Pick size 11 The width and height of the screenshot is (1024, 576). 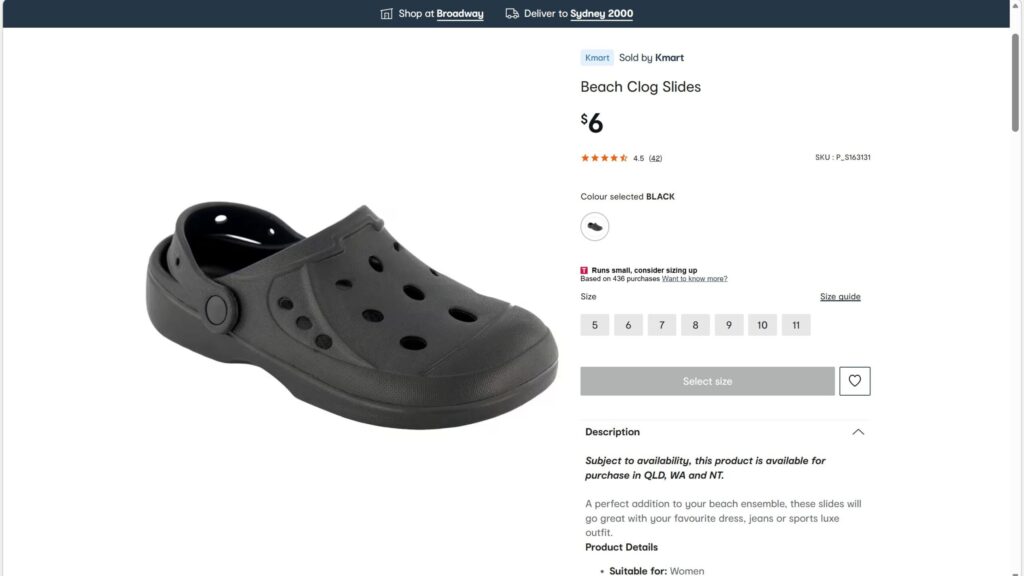(x=796, y=325)
